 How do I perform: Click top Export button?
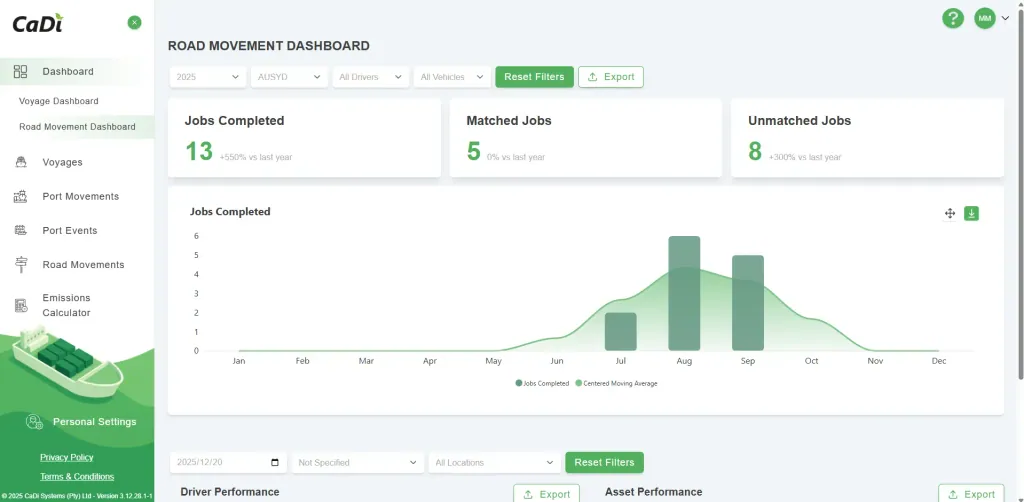[611, 77]
